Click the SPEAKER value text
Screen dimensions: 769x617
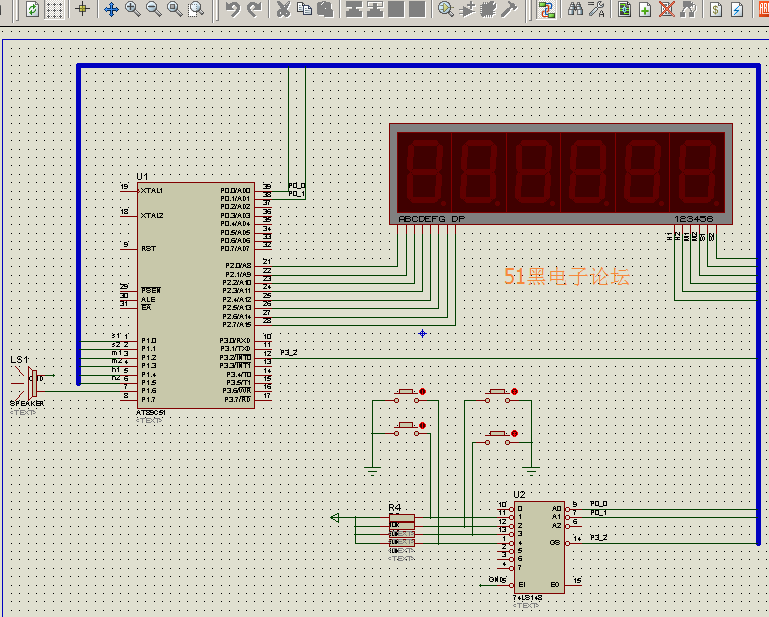tap(27, 403)
